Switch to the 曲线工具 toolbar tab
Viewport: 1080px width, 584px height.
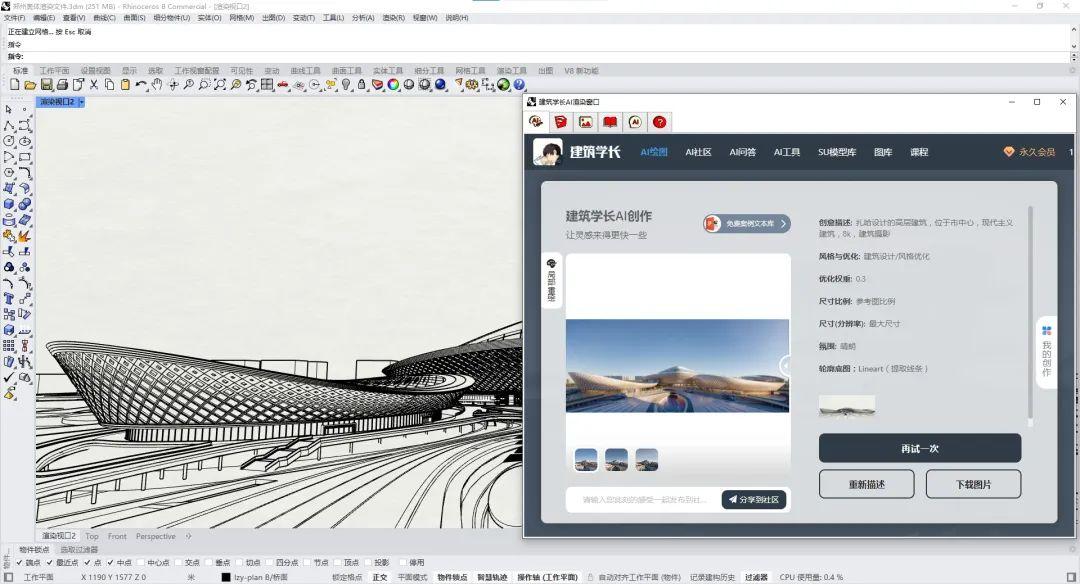coord(305,71)
